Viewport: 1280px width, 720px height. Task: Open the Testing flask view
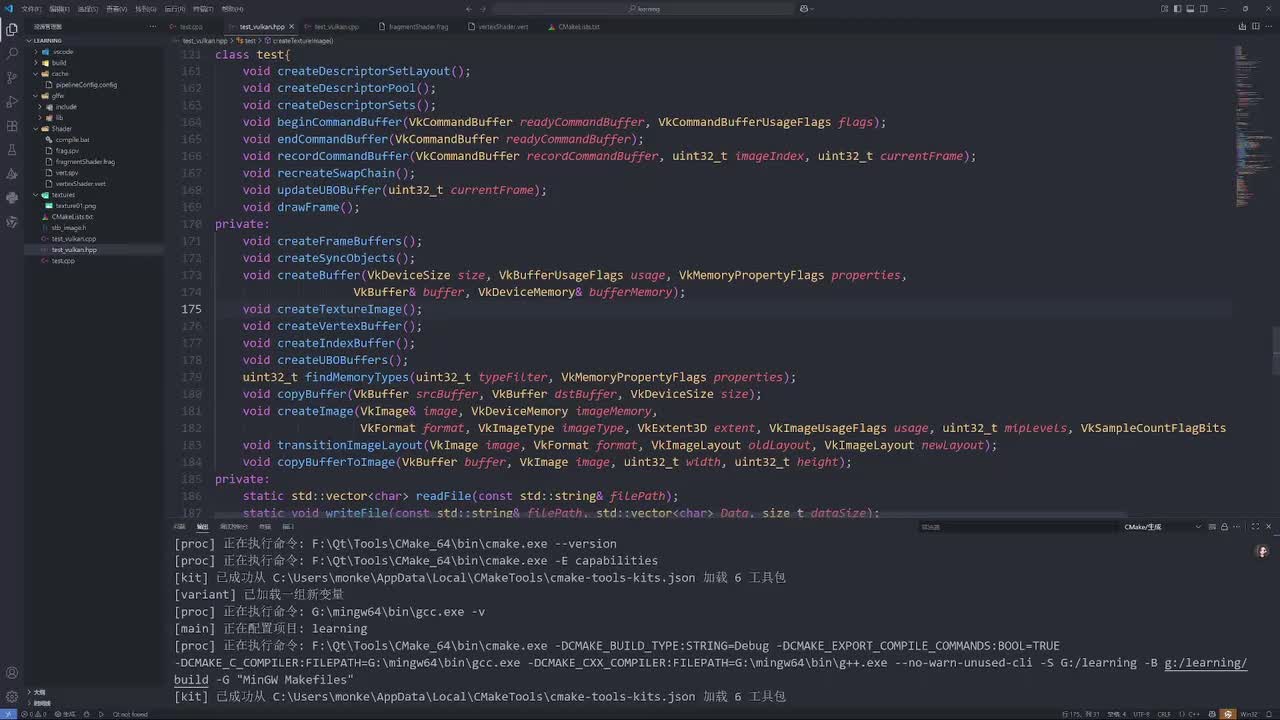coord(12,149)
